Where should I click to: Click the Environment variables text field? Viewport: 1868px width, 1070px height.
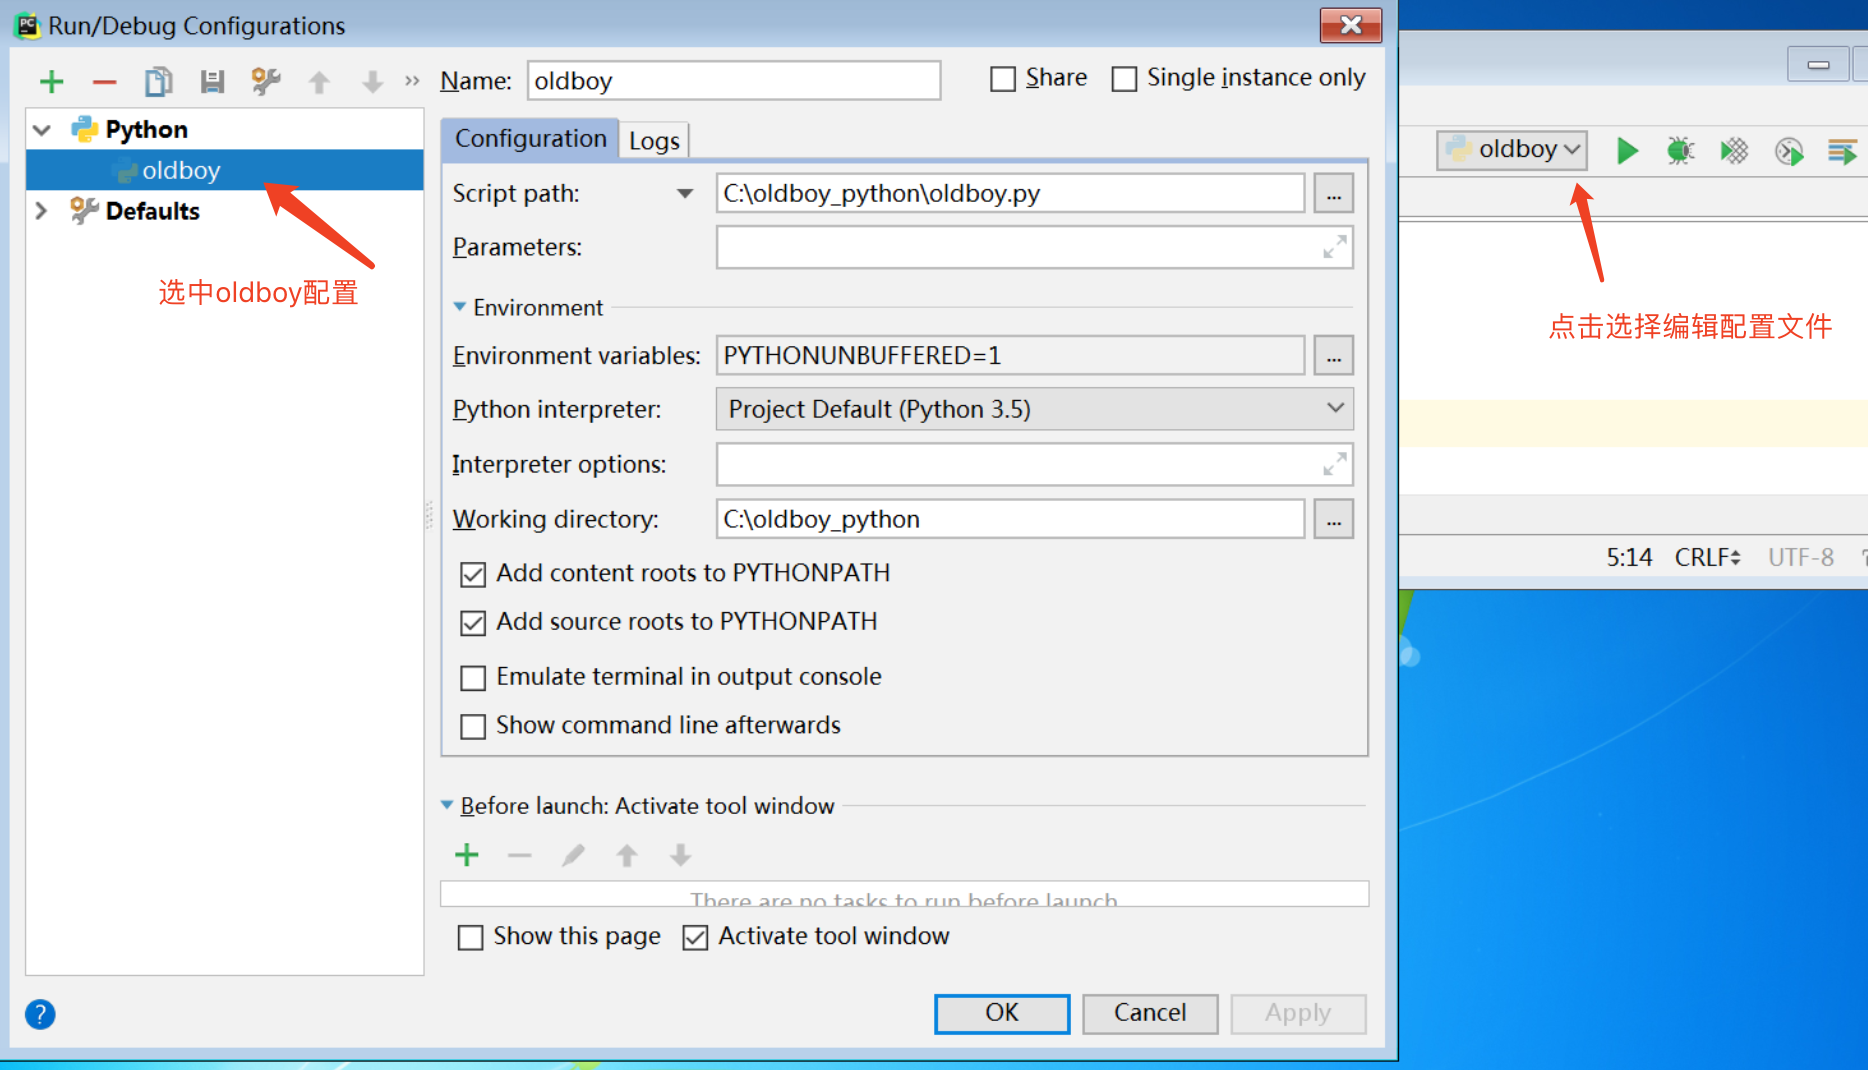click(1010, 355)
